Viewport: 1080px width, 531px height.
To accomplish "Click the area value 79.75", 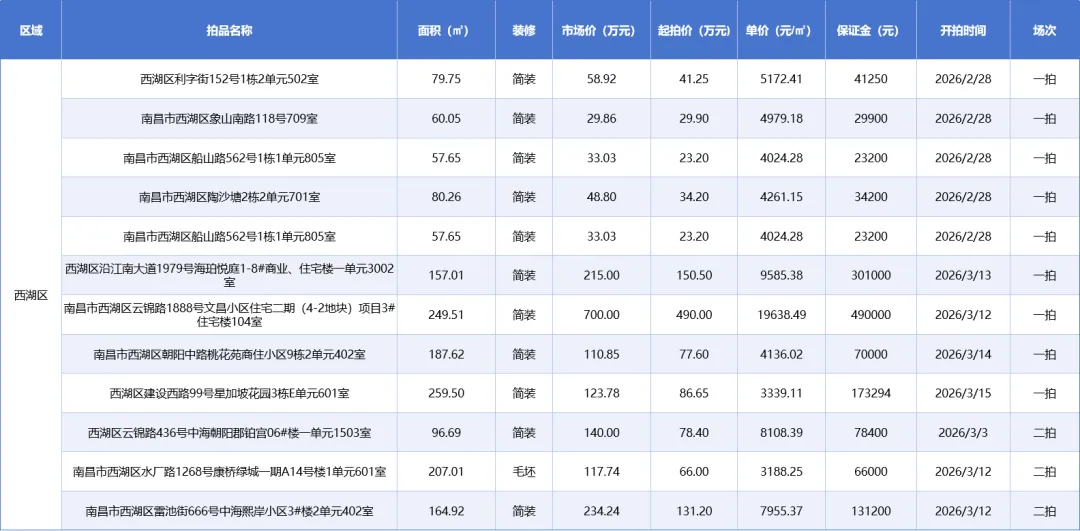I will 446,79.
